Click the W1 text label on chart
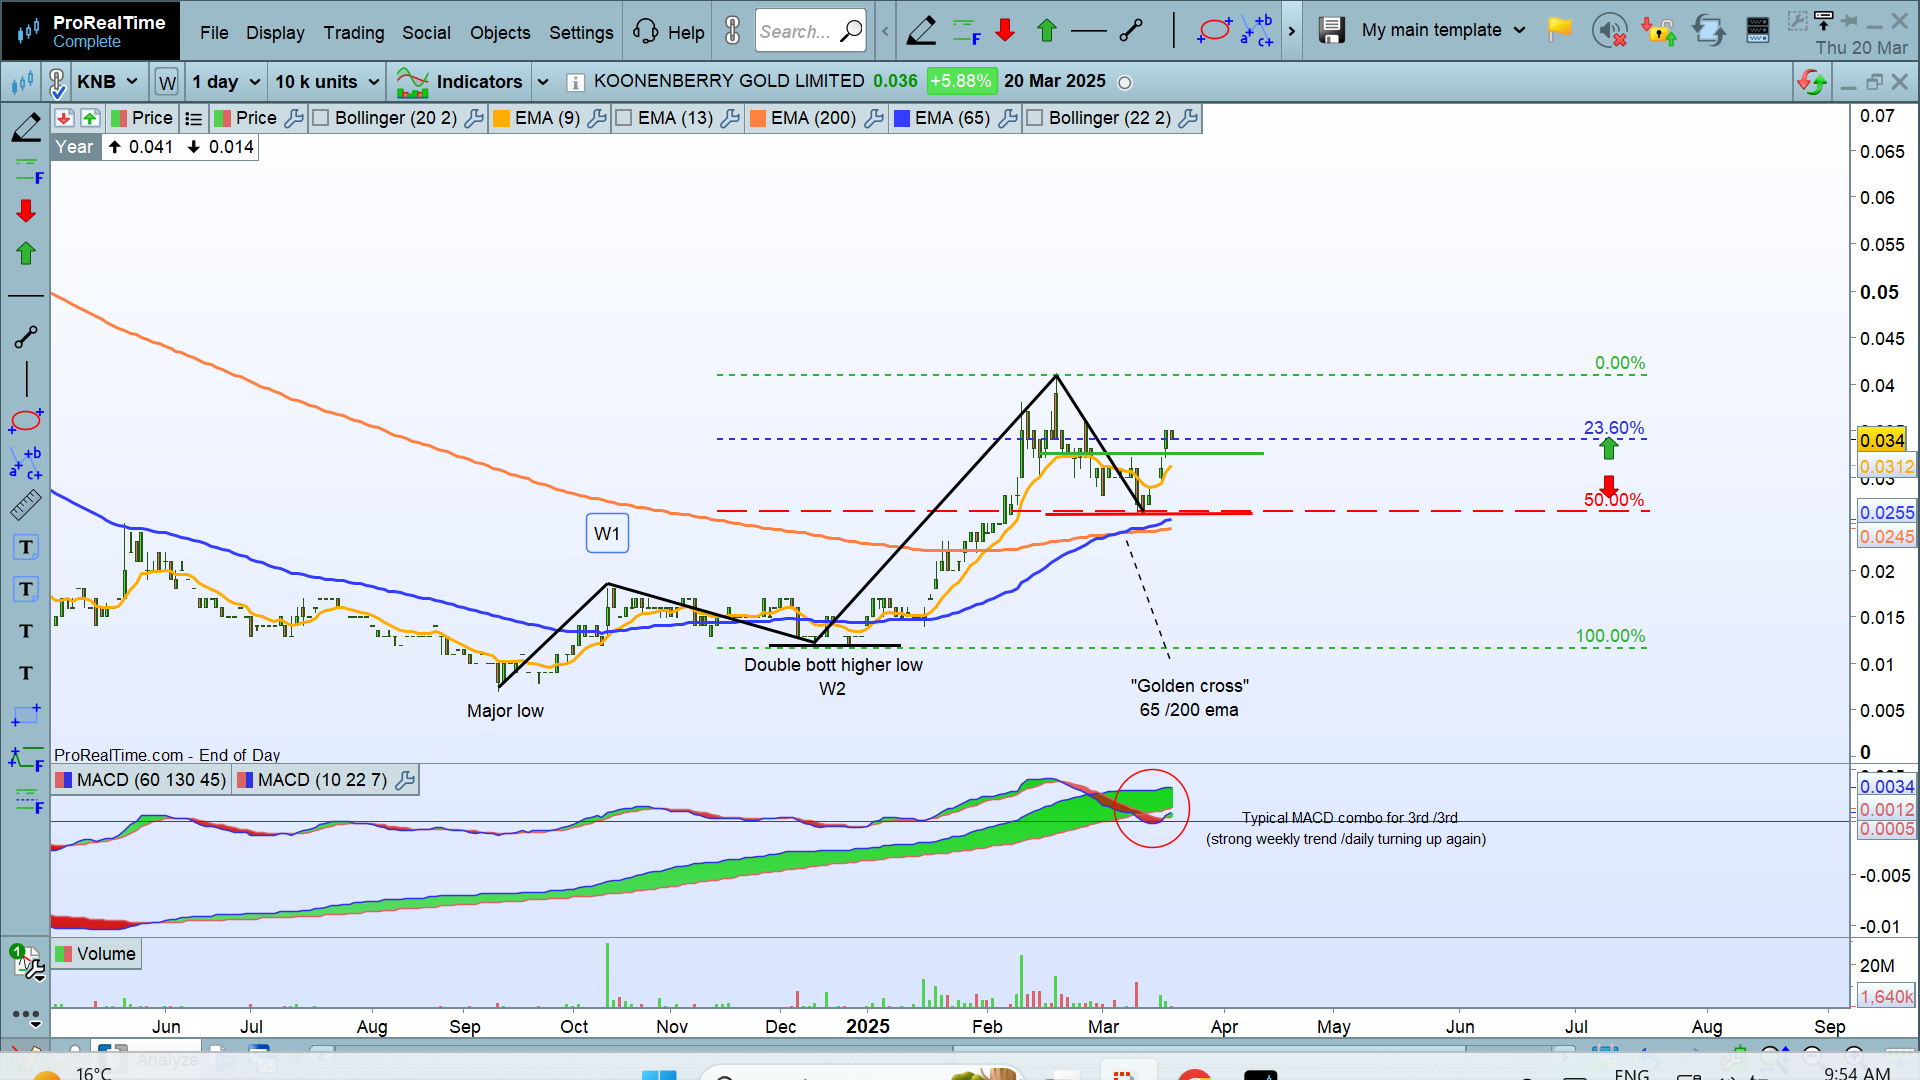 tap(607, 533)
